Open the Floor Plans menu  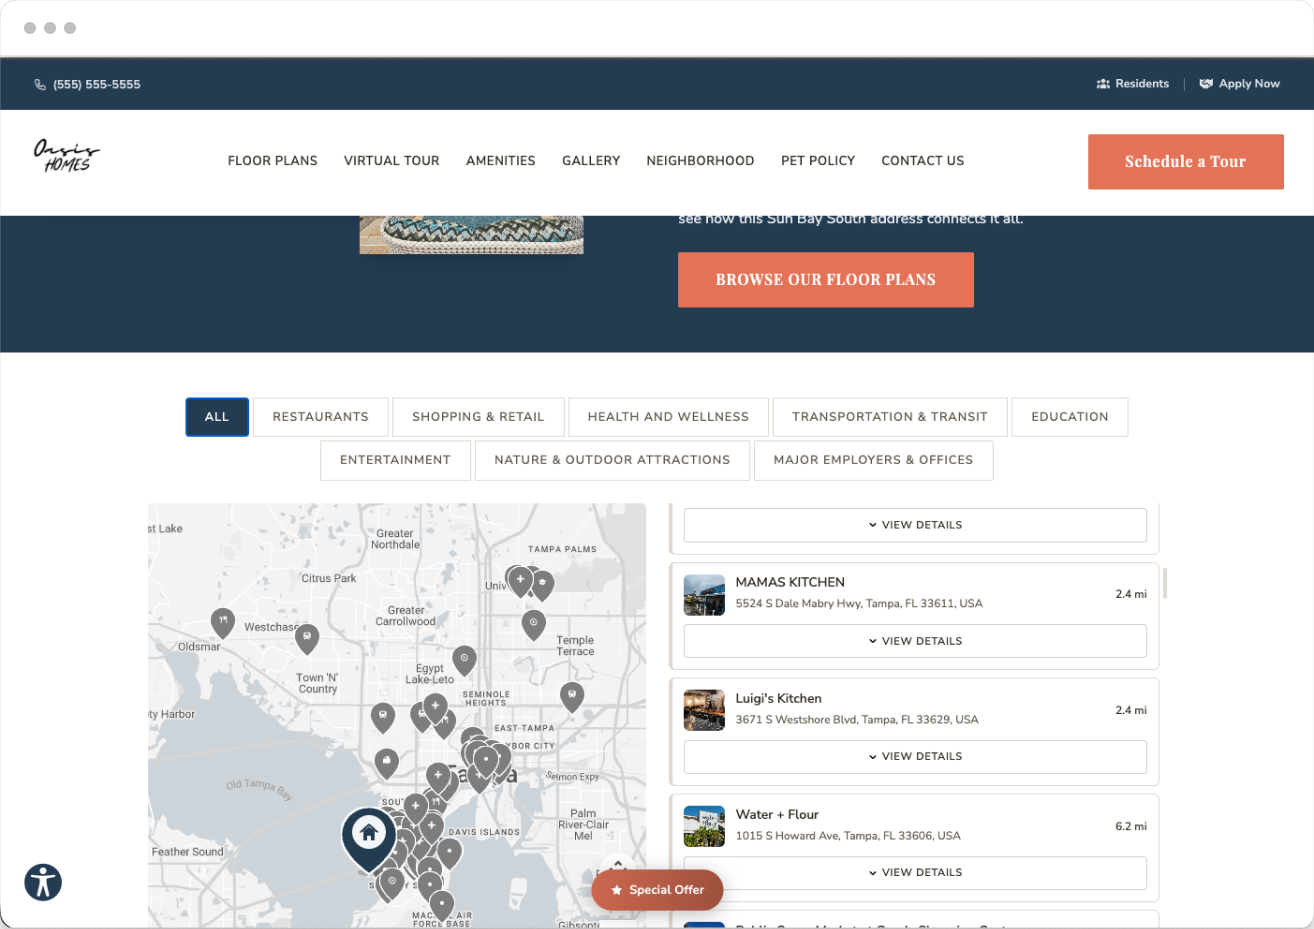click(273, 161)
